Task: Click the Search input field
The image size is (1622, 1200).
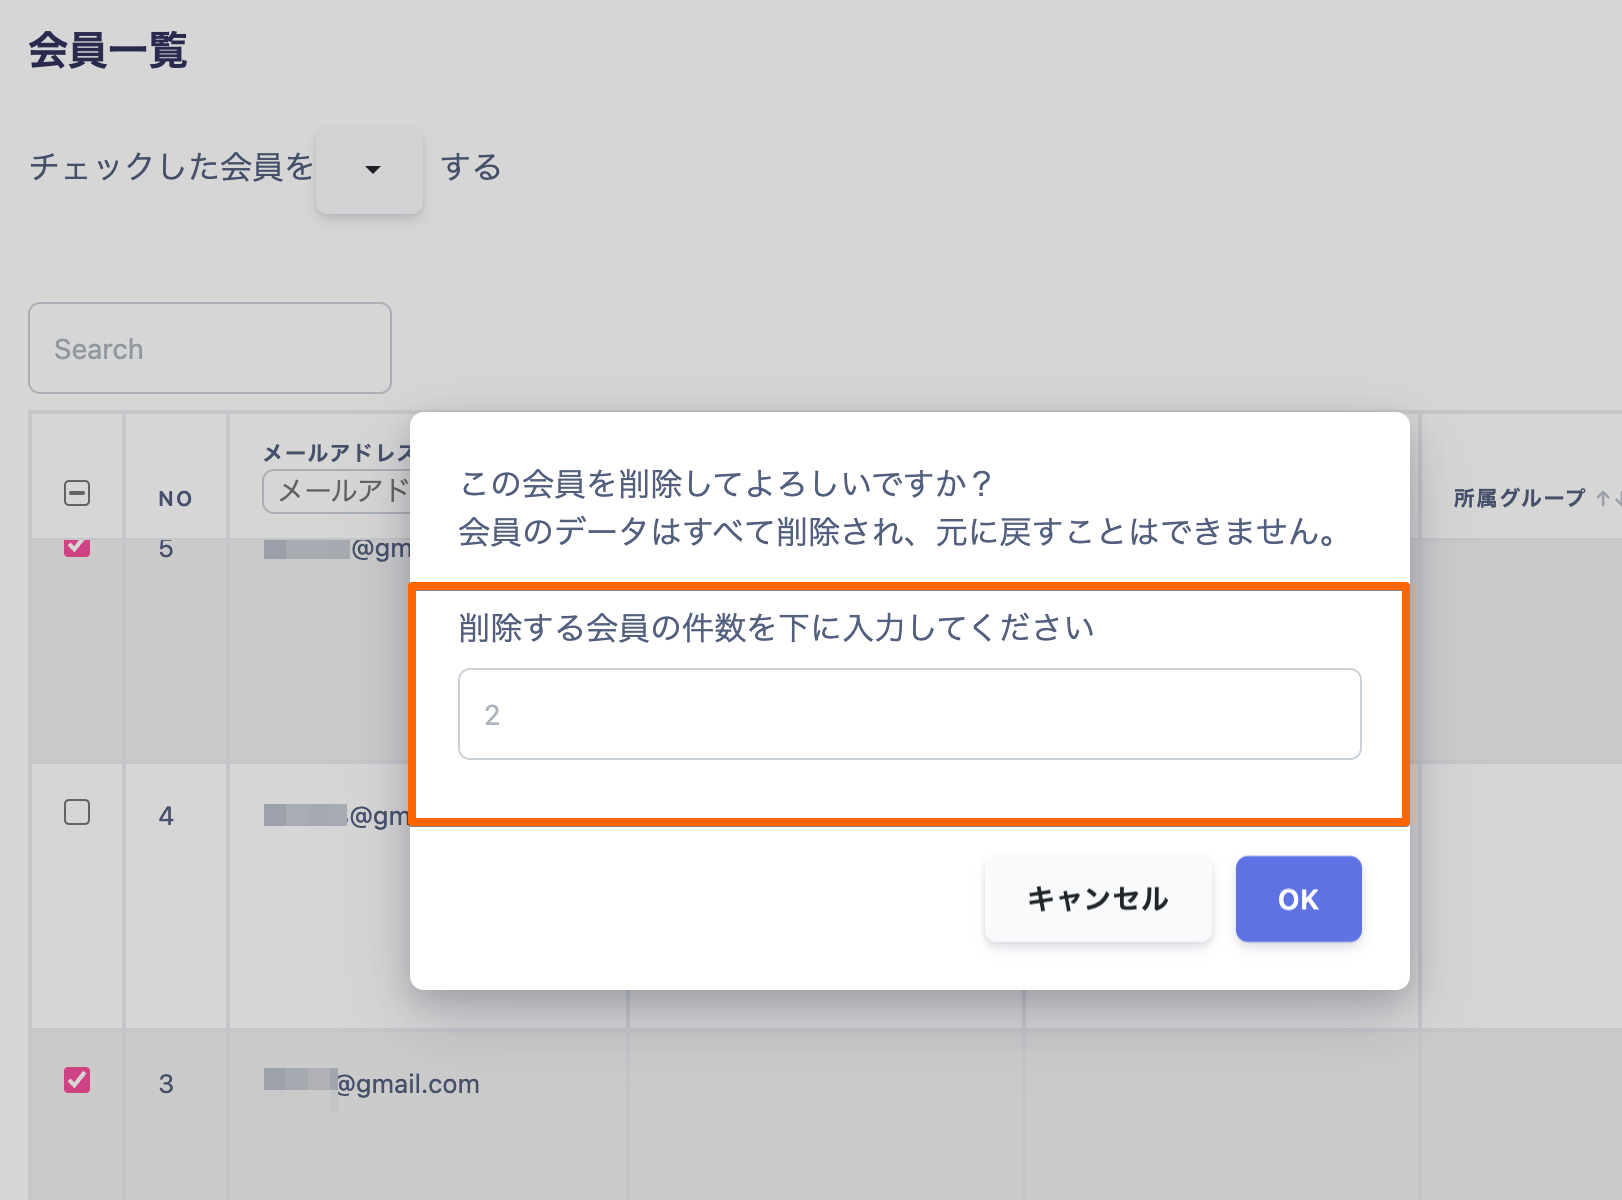Action: [x=210, y=348]
